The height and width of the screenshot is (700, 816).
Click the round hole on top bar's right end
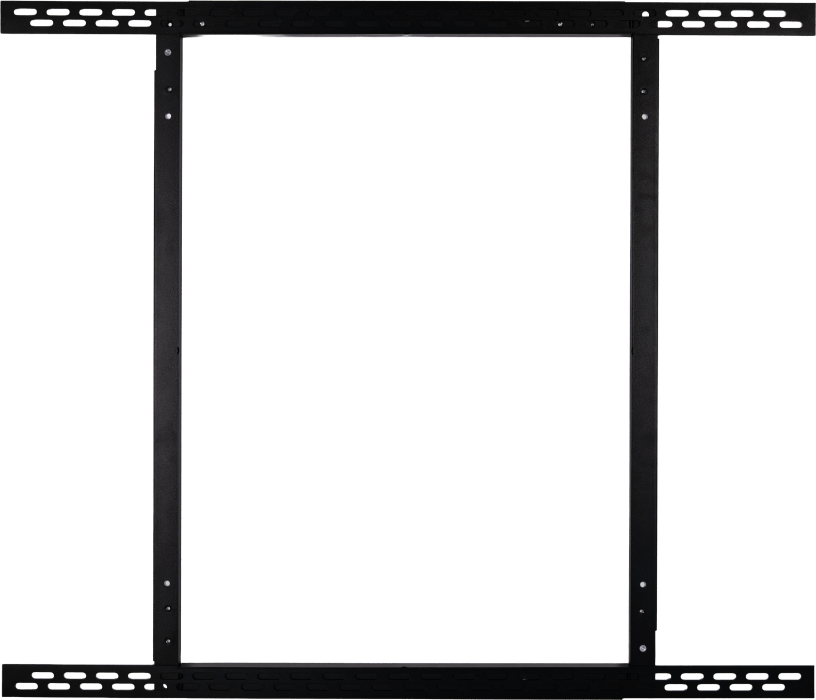[645, 14]
